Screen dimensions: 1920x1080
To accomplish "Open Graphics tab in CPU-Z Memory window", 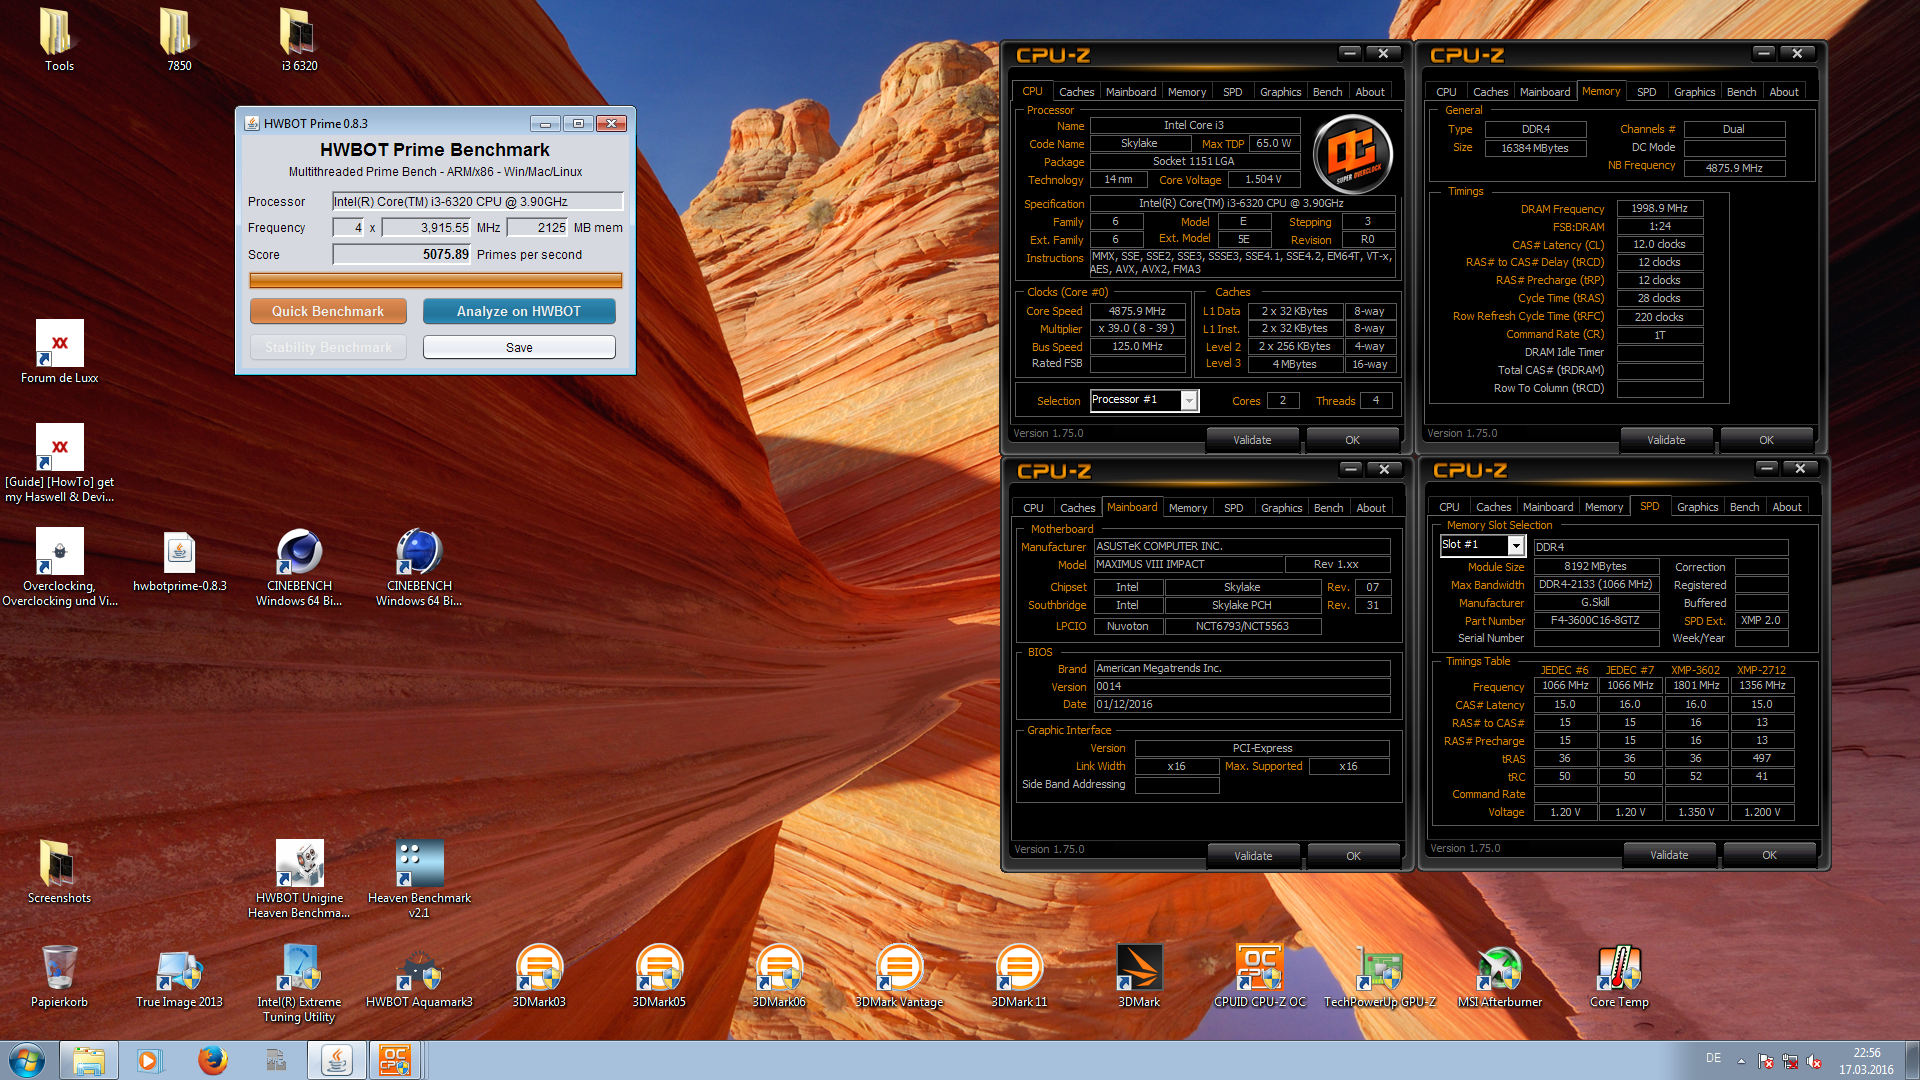I will click(x=1694, y=92).
